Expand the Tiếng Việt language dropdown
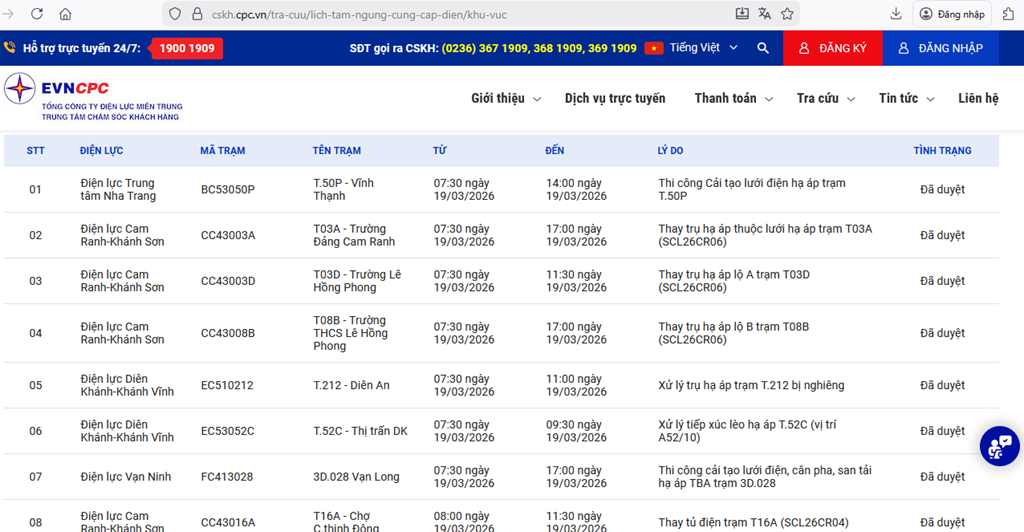The width and height of the screenshot is (1024, 532). click(703, 48)
